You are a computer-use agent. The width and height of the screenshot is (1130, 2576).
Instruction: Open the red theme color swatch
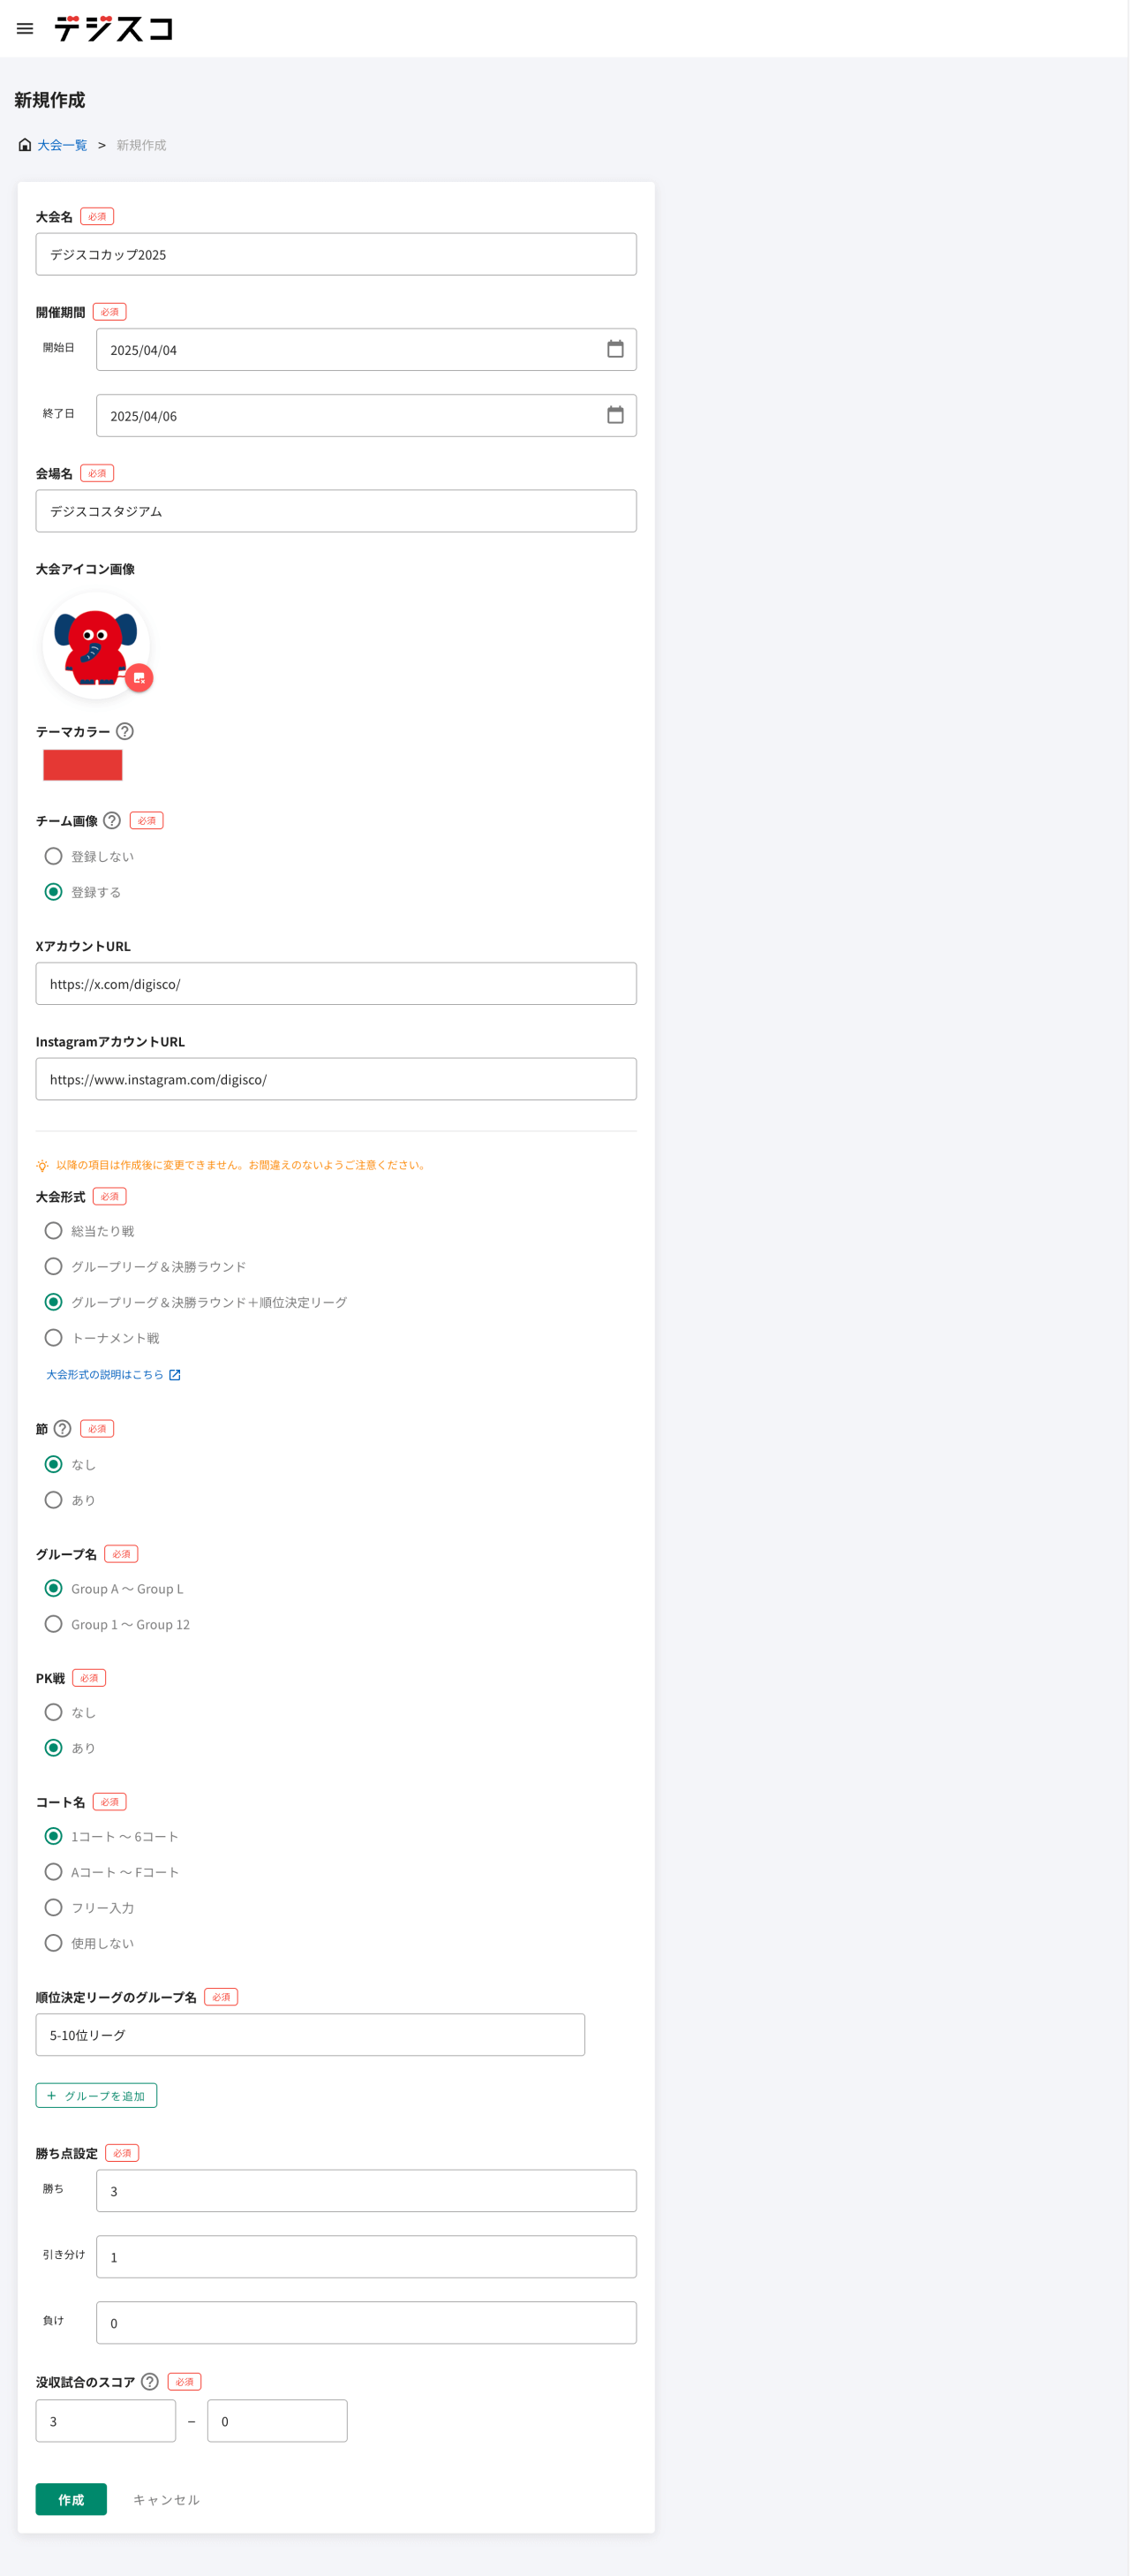tap(83, 765)
